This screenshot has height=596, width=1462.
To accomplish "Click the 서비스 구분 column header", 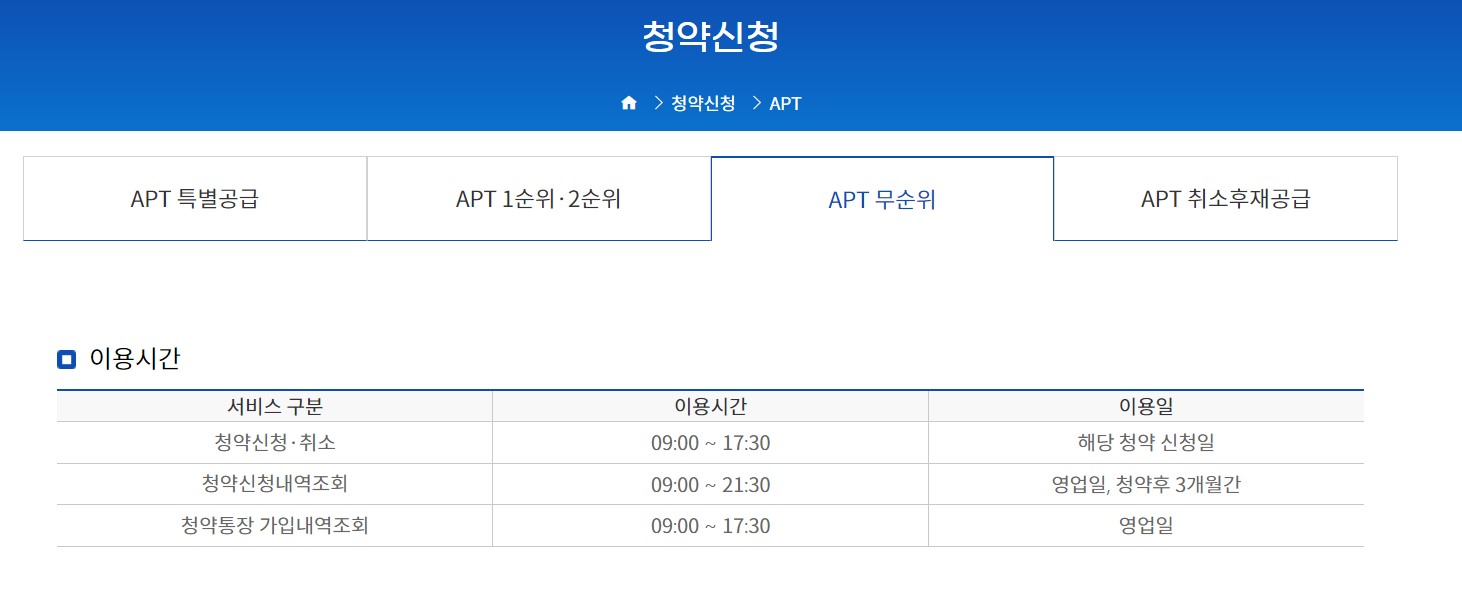I will point(275,404).
